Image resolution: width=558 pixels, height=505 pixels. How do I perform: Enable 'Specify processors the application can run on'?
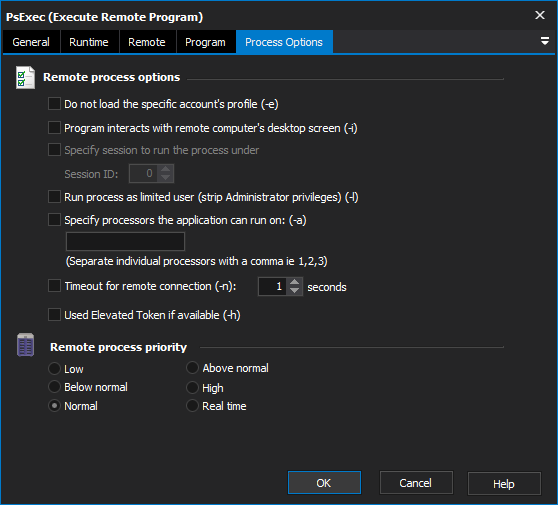click(54, 220)
